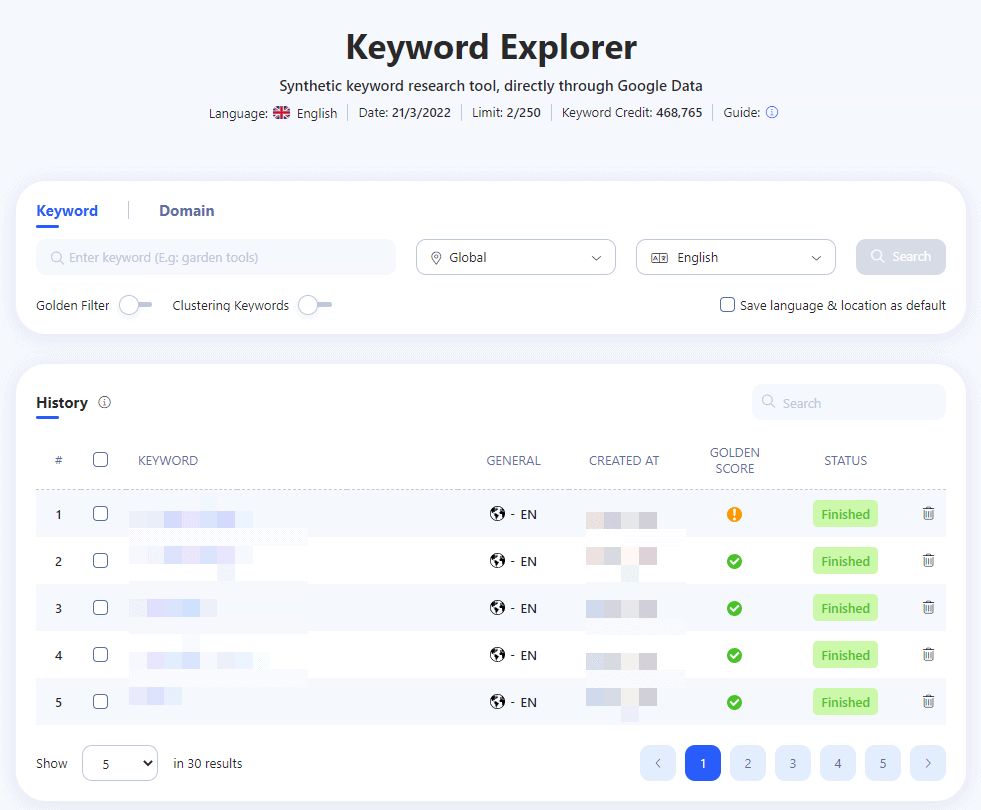Image resolution: width=981 pixels, height=810 pixels.
Task: Click magnifier icon in history search box
Action: (x=768, y=402)
